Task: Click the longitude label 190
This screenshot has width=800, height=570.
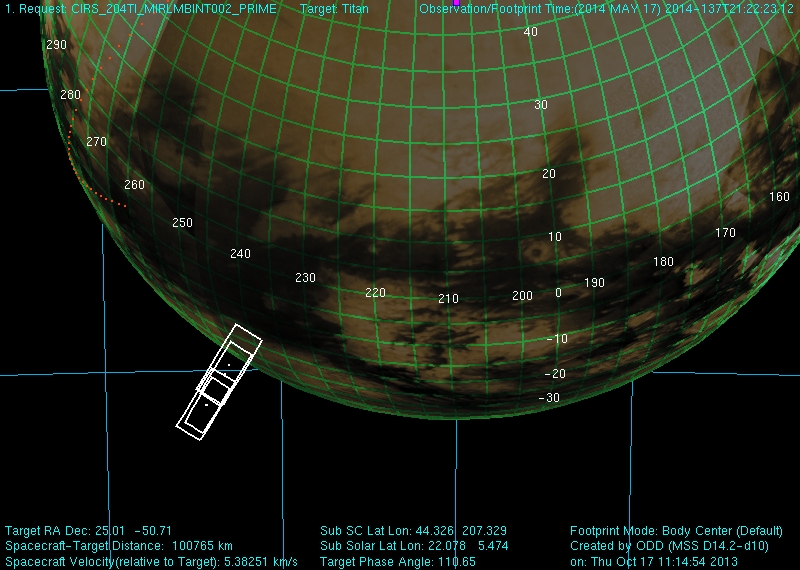Action: [594, 283]
